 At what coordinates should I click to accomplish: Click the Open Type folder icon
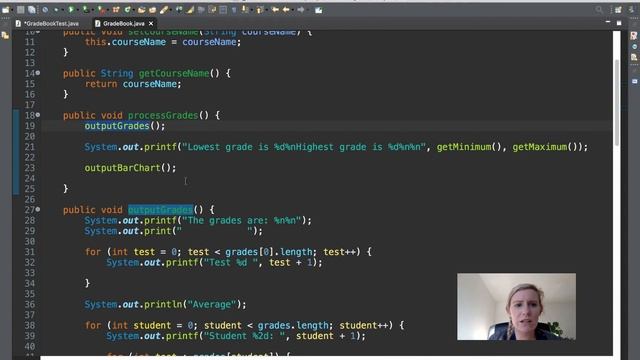coord(142,10)
